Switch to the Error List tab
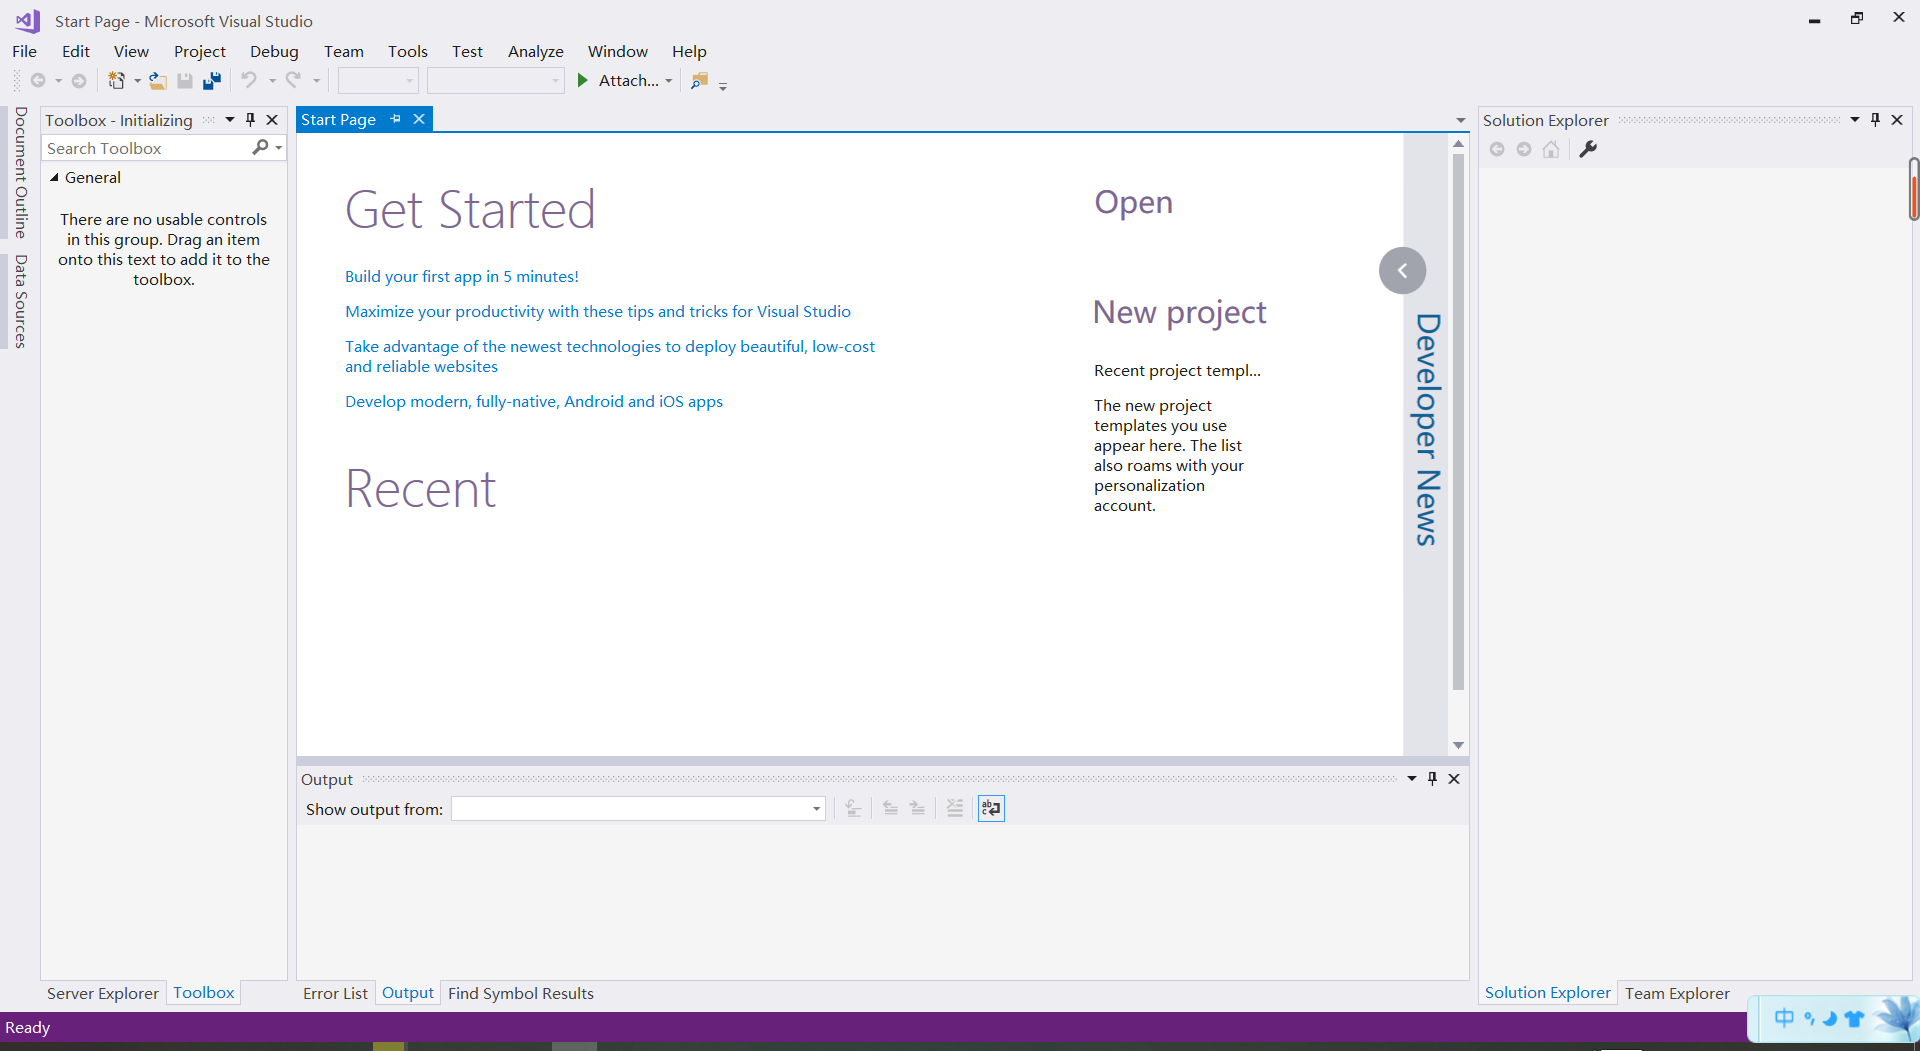The image size is (1920, 1051). (x=335, y=993)
